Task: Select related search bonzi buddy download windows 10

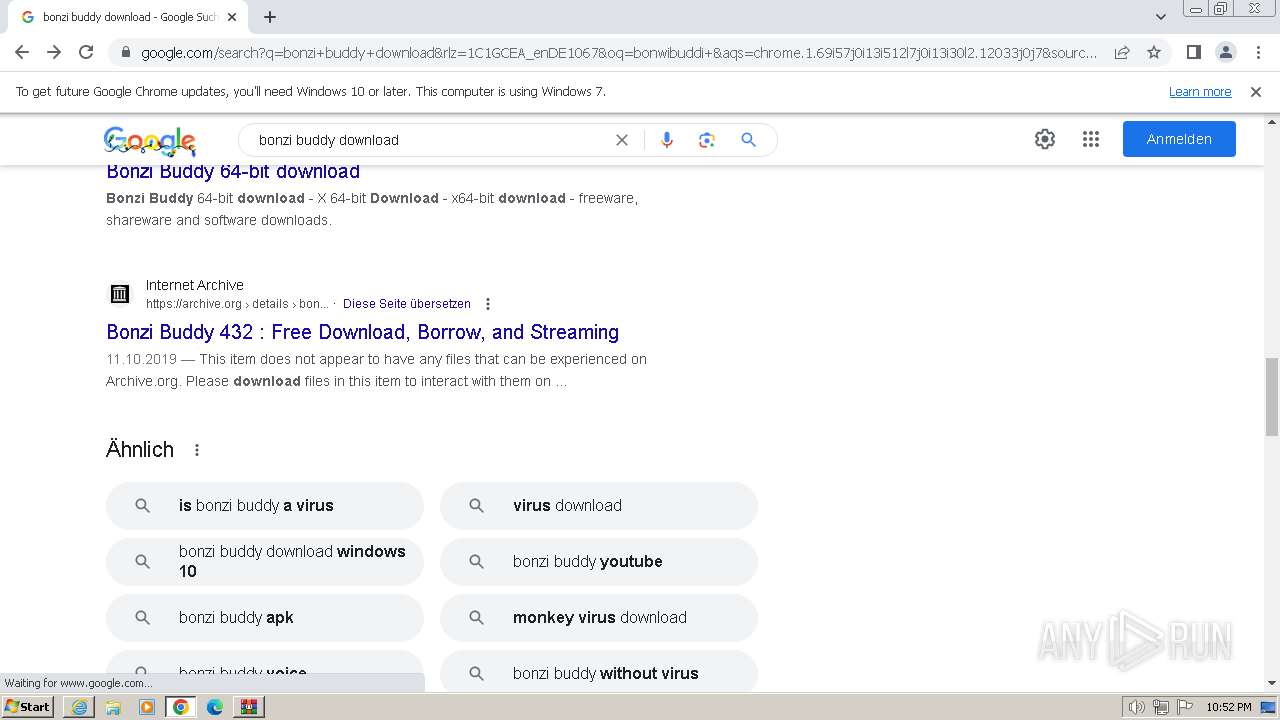Action: (265, 562)
